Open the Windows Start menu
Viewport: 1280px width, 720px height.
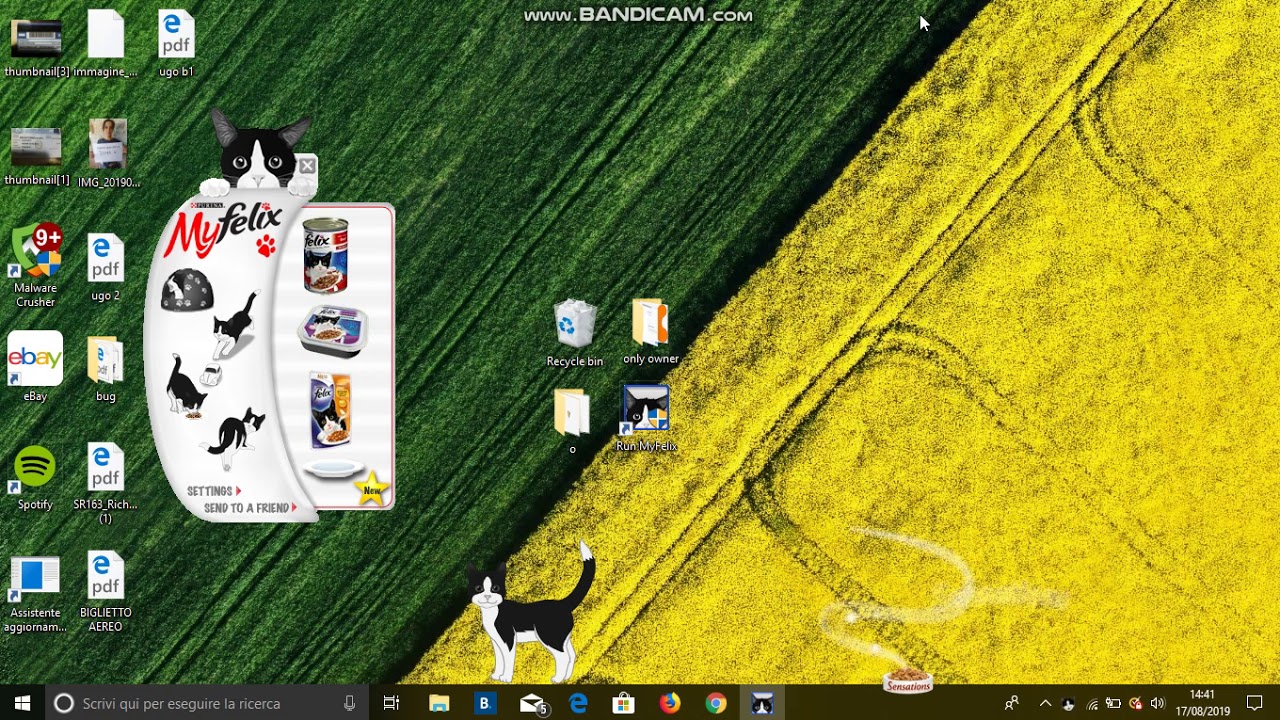(22, 703)
